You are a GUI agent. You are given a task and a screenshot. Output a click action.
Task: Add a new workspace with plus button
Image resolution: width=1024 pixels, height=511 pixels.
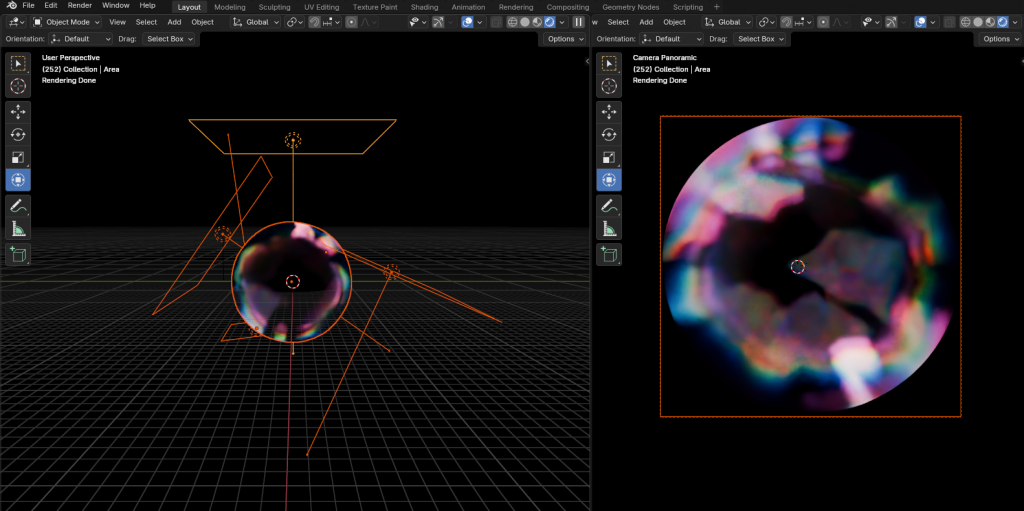(716, 7)
